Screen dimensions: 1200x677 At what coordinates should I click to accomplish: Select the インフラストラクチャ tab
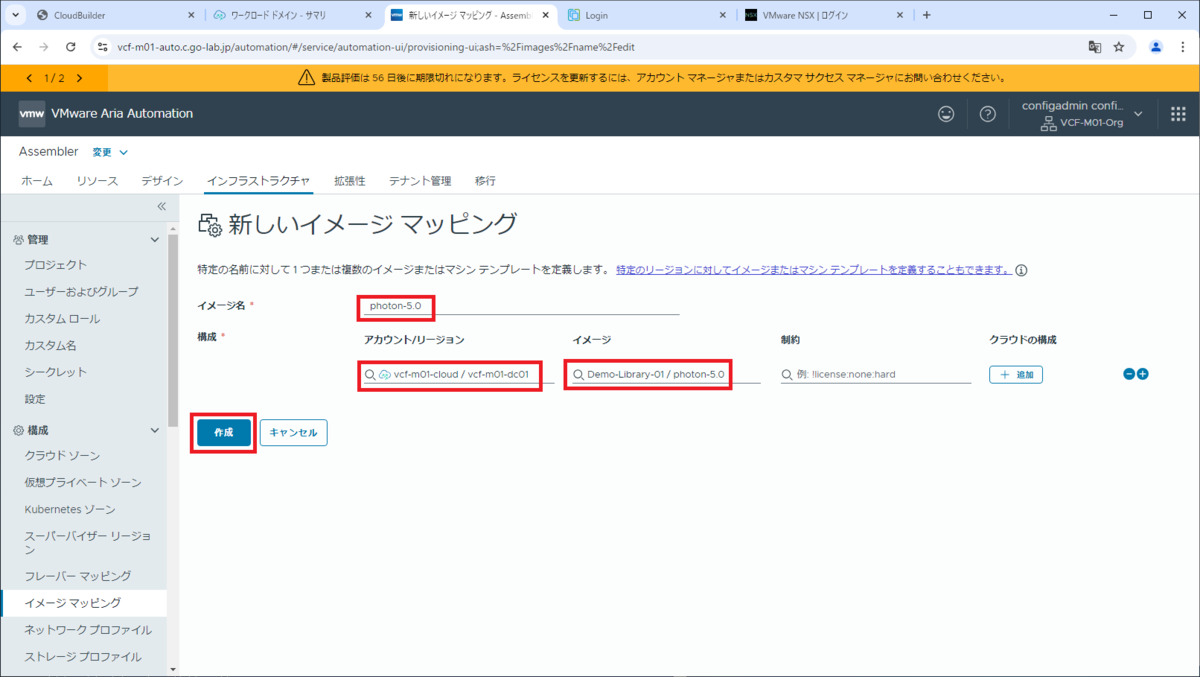pos(258,181)
